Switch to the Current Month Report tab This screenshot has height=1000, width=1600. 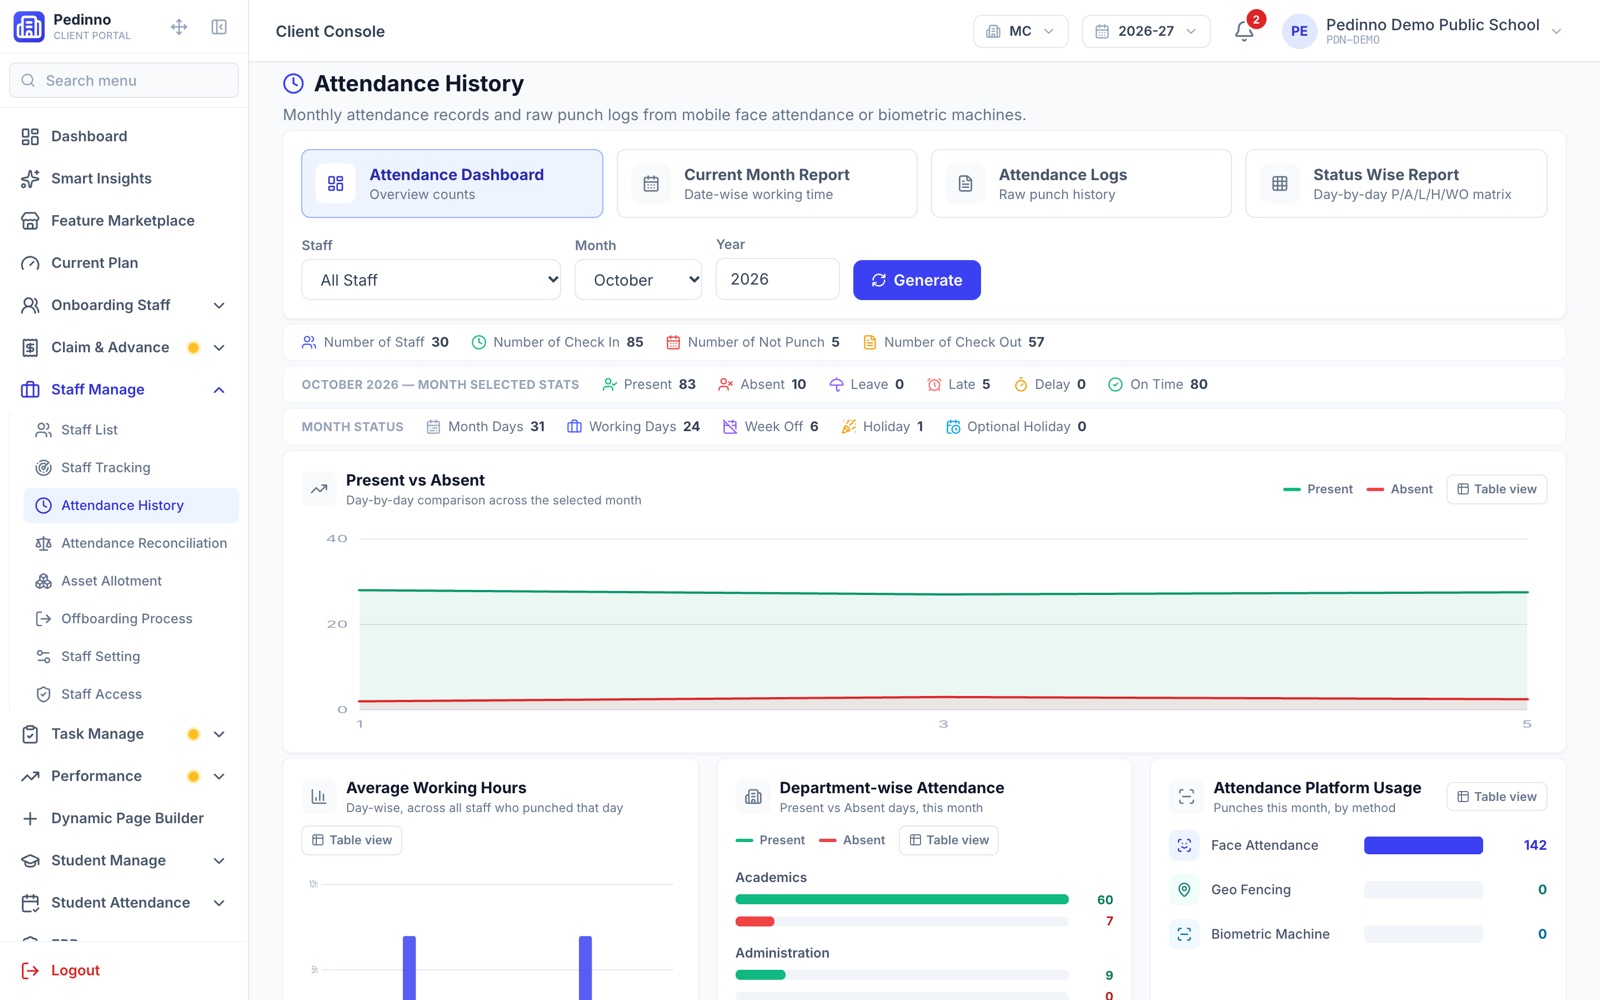[x=767, y=183]
